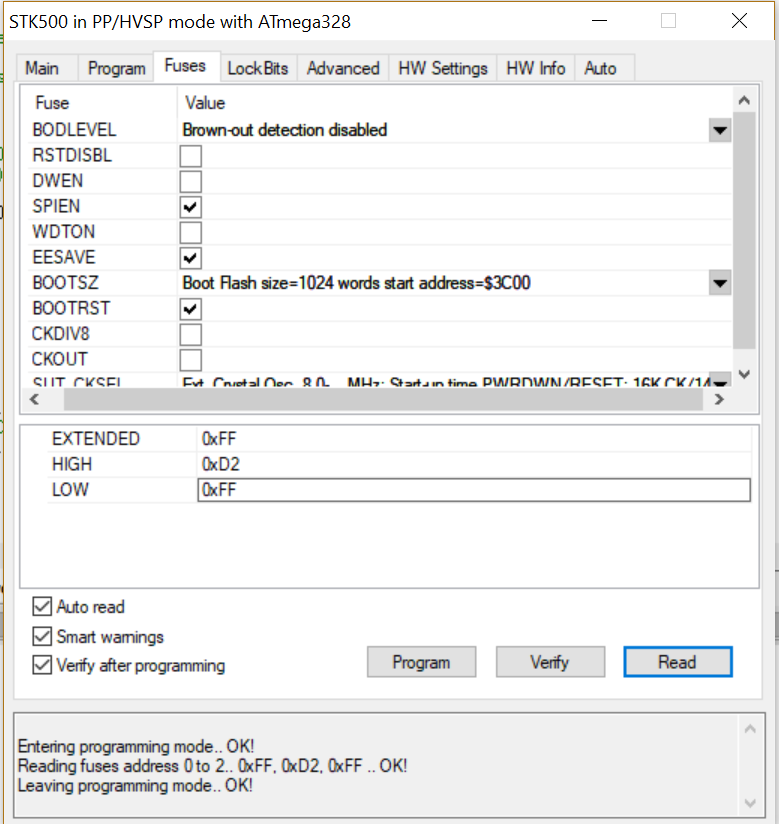Viewport: 779px width, 824px height.
Task: Toggle the Auto read checkbox
Action: 42,606
